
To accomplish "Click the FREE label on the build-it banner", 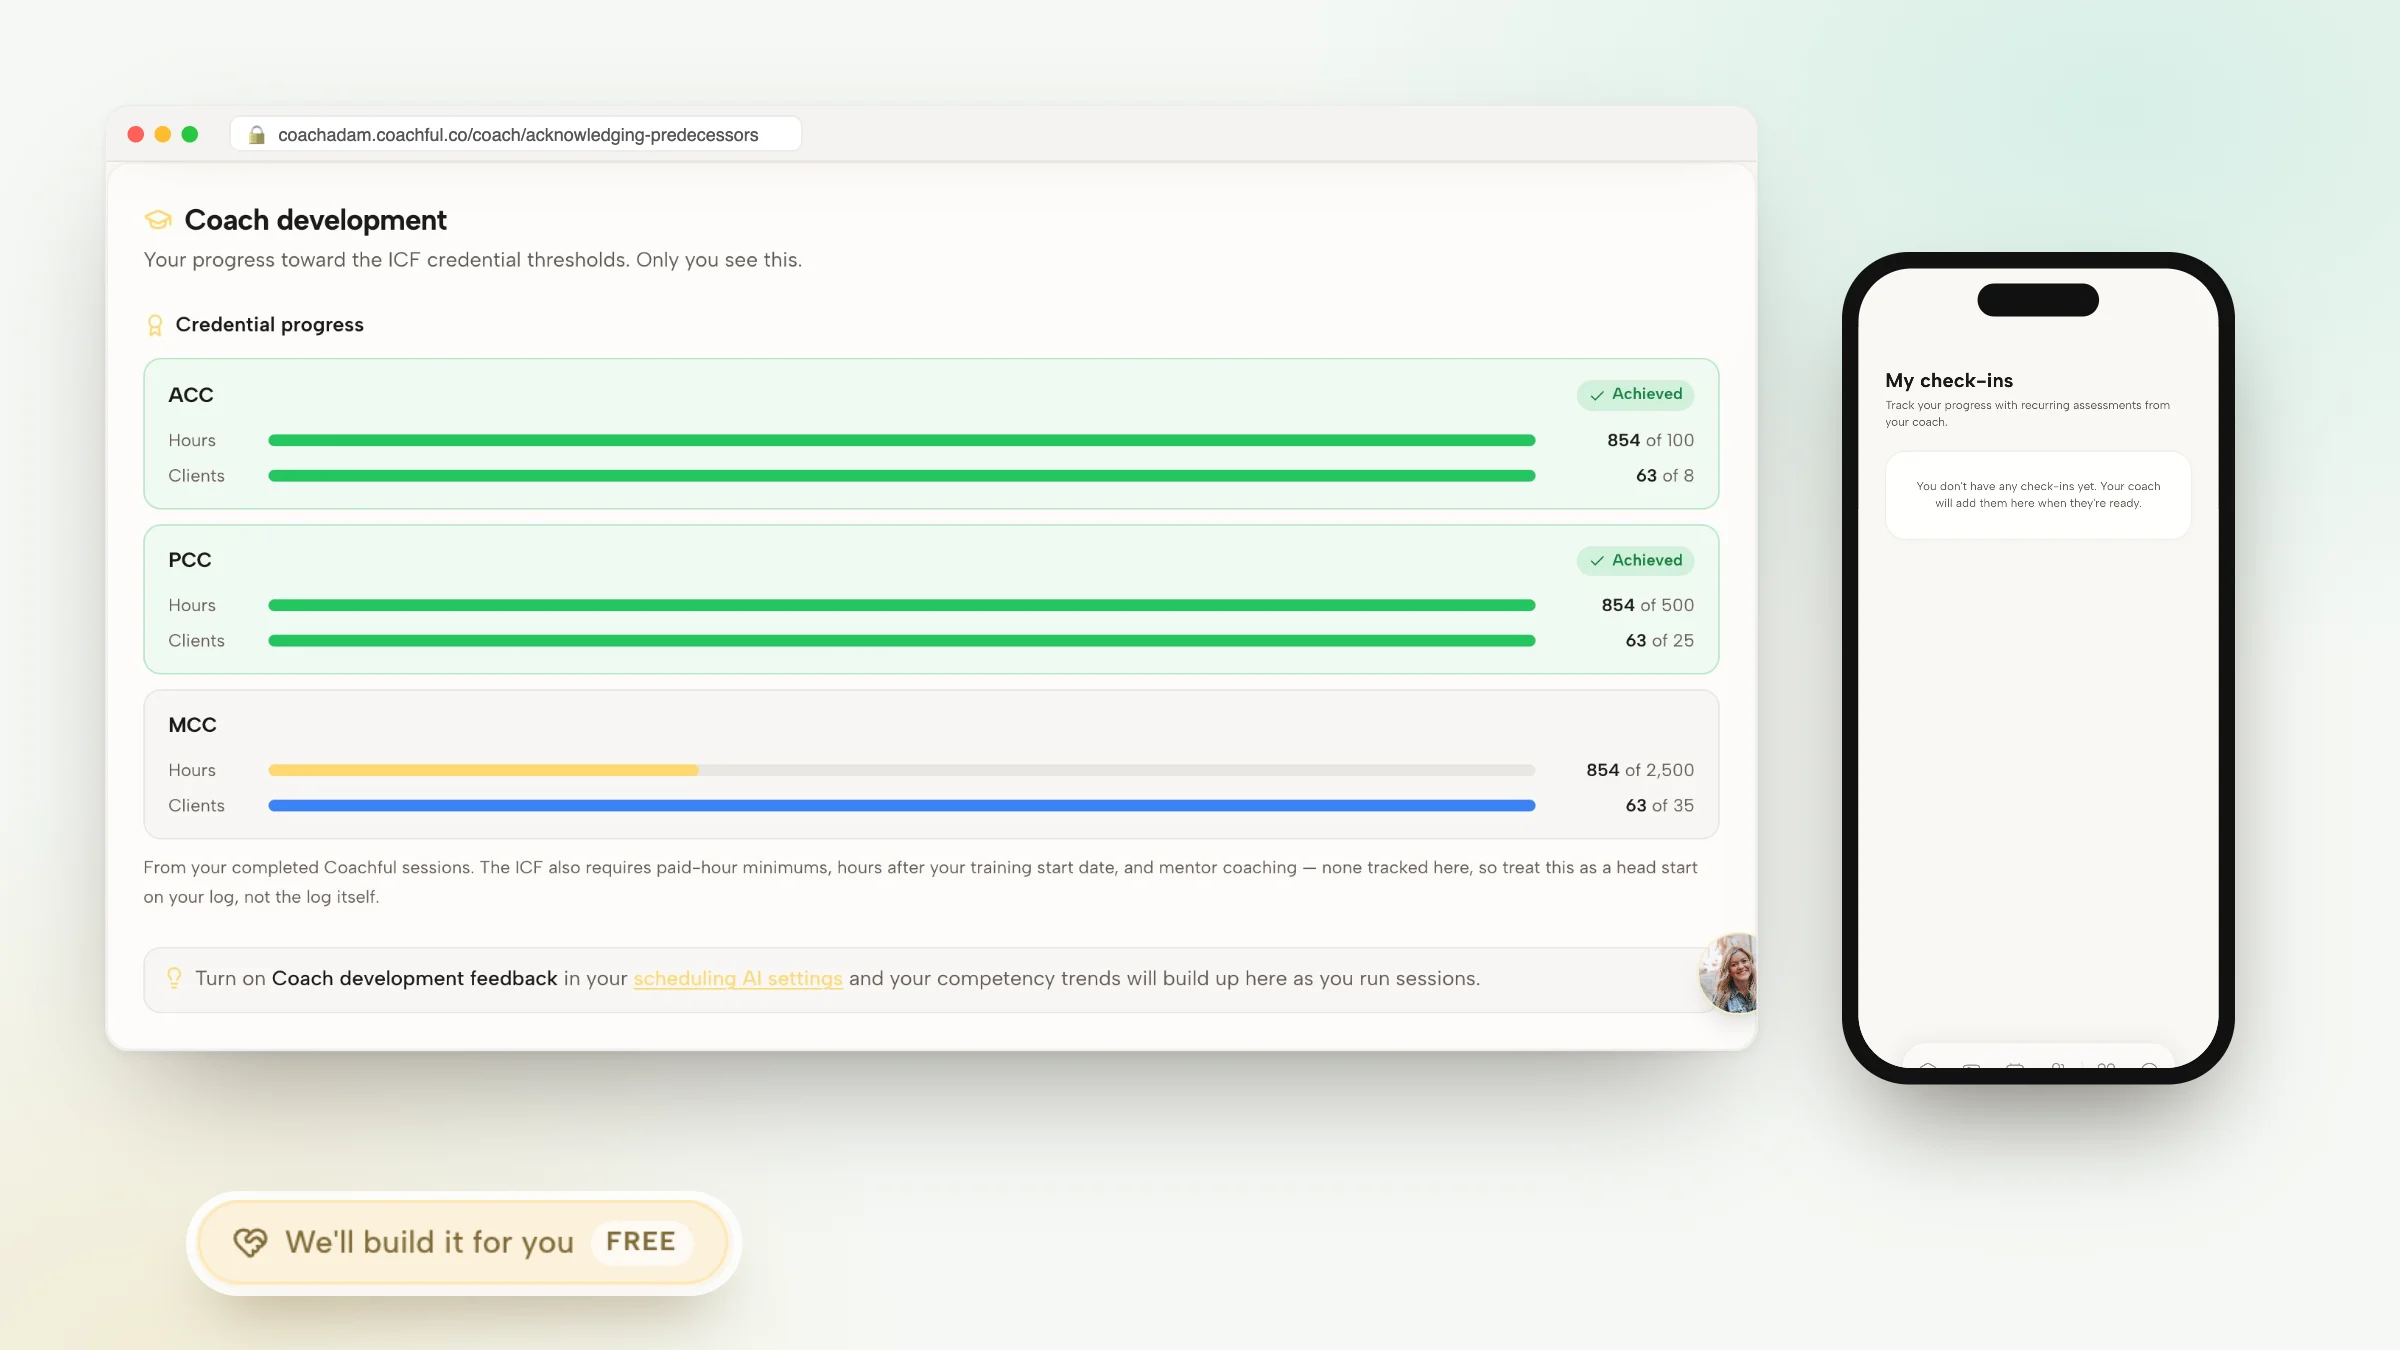I will point(641,1242).
